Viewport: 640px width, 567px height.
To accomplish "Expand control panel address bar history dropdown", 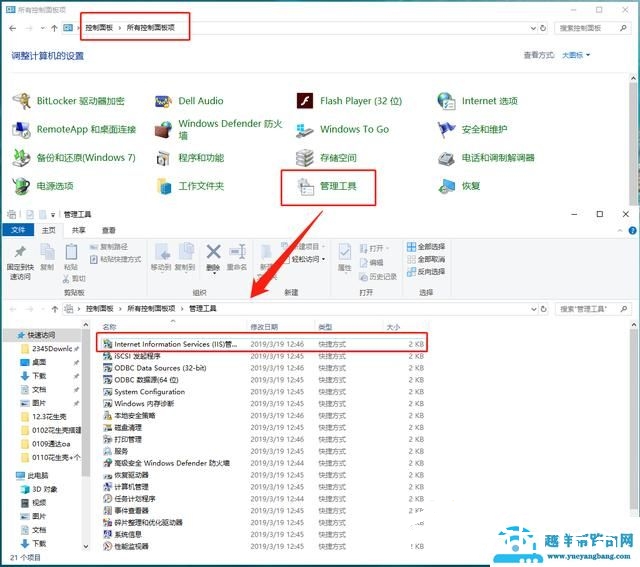I will tap(533, 28).
